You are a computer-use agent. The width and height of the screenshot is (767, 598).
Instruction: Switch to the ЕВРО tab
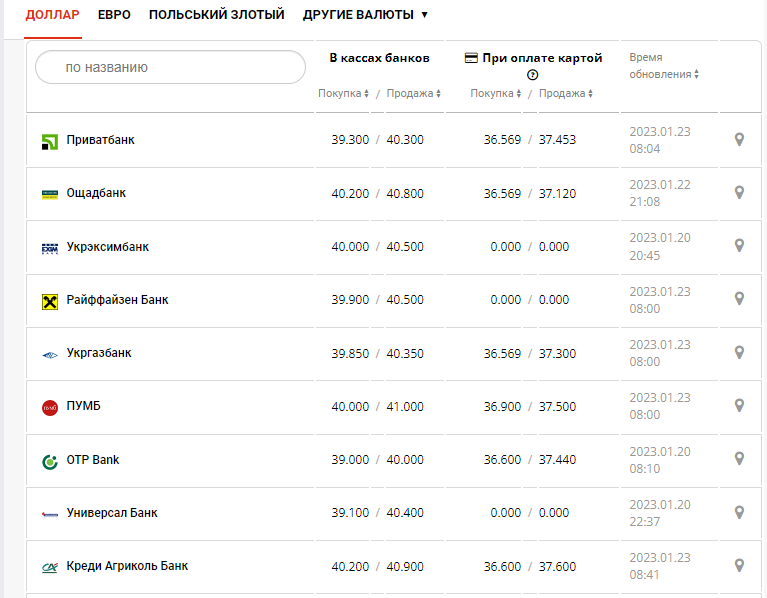click(x=114, y=15)
